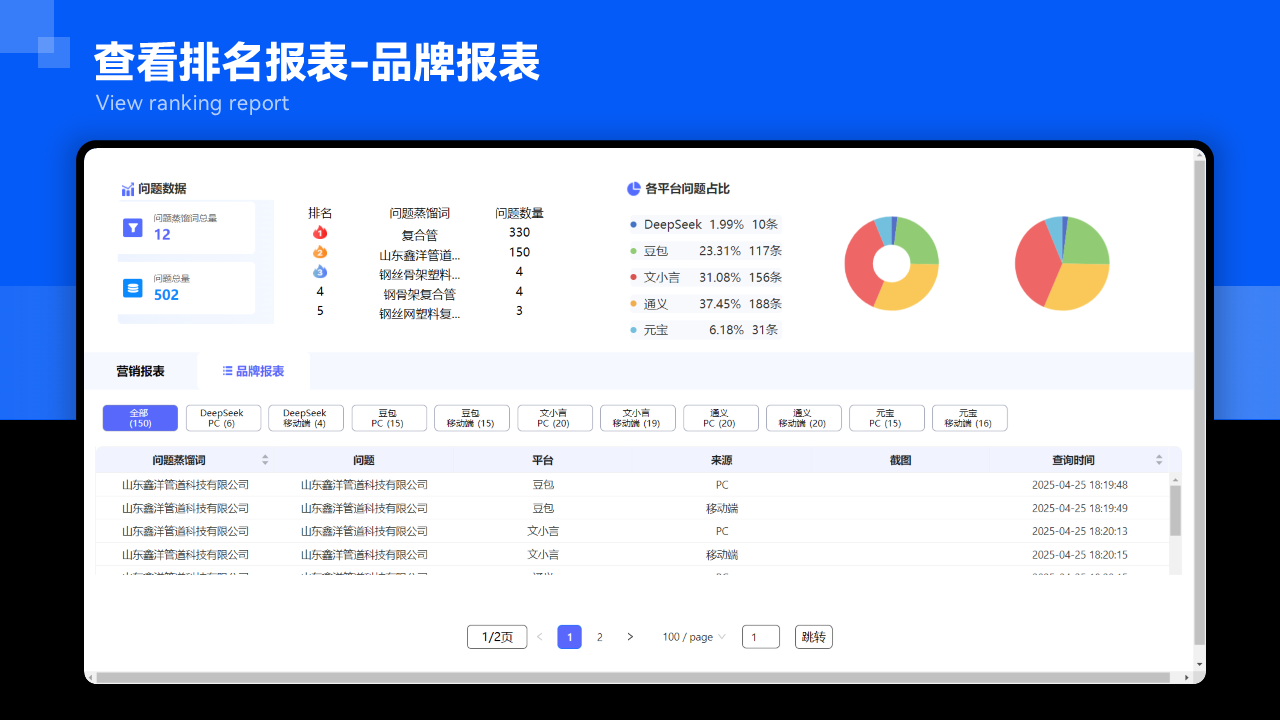Sort by 查询时间 column arrows
This screenshot has width=1280, height=720.
pyautogui.click(x=1159, y=460)
